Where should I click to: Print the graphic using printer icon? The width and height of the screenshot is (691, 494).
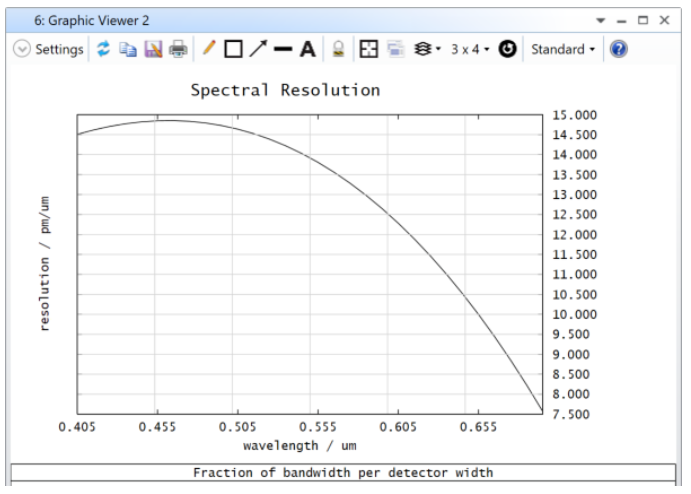point(178,49)
